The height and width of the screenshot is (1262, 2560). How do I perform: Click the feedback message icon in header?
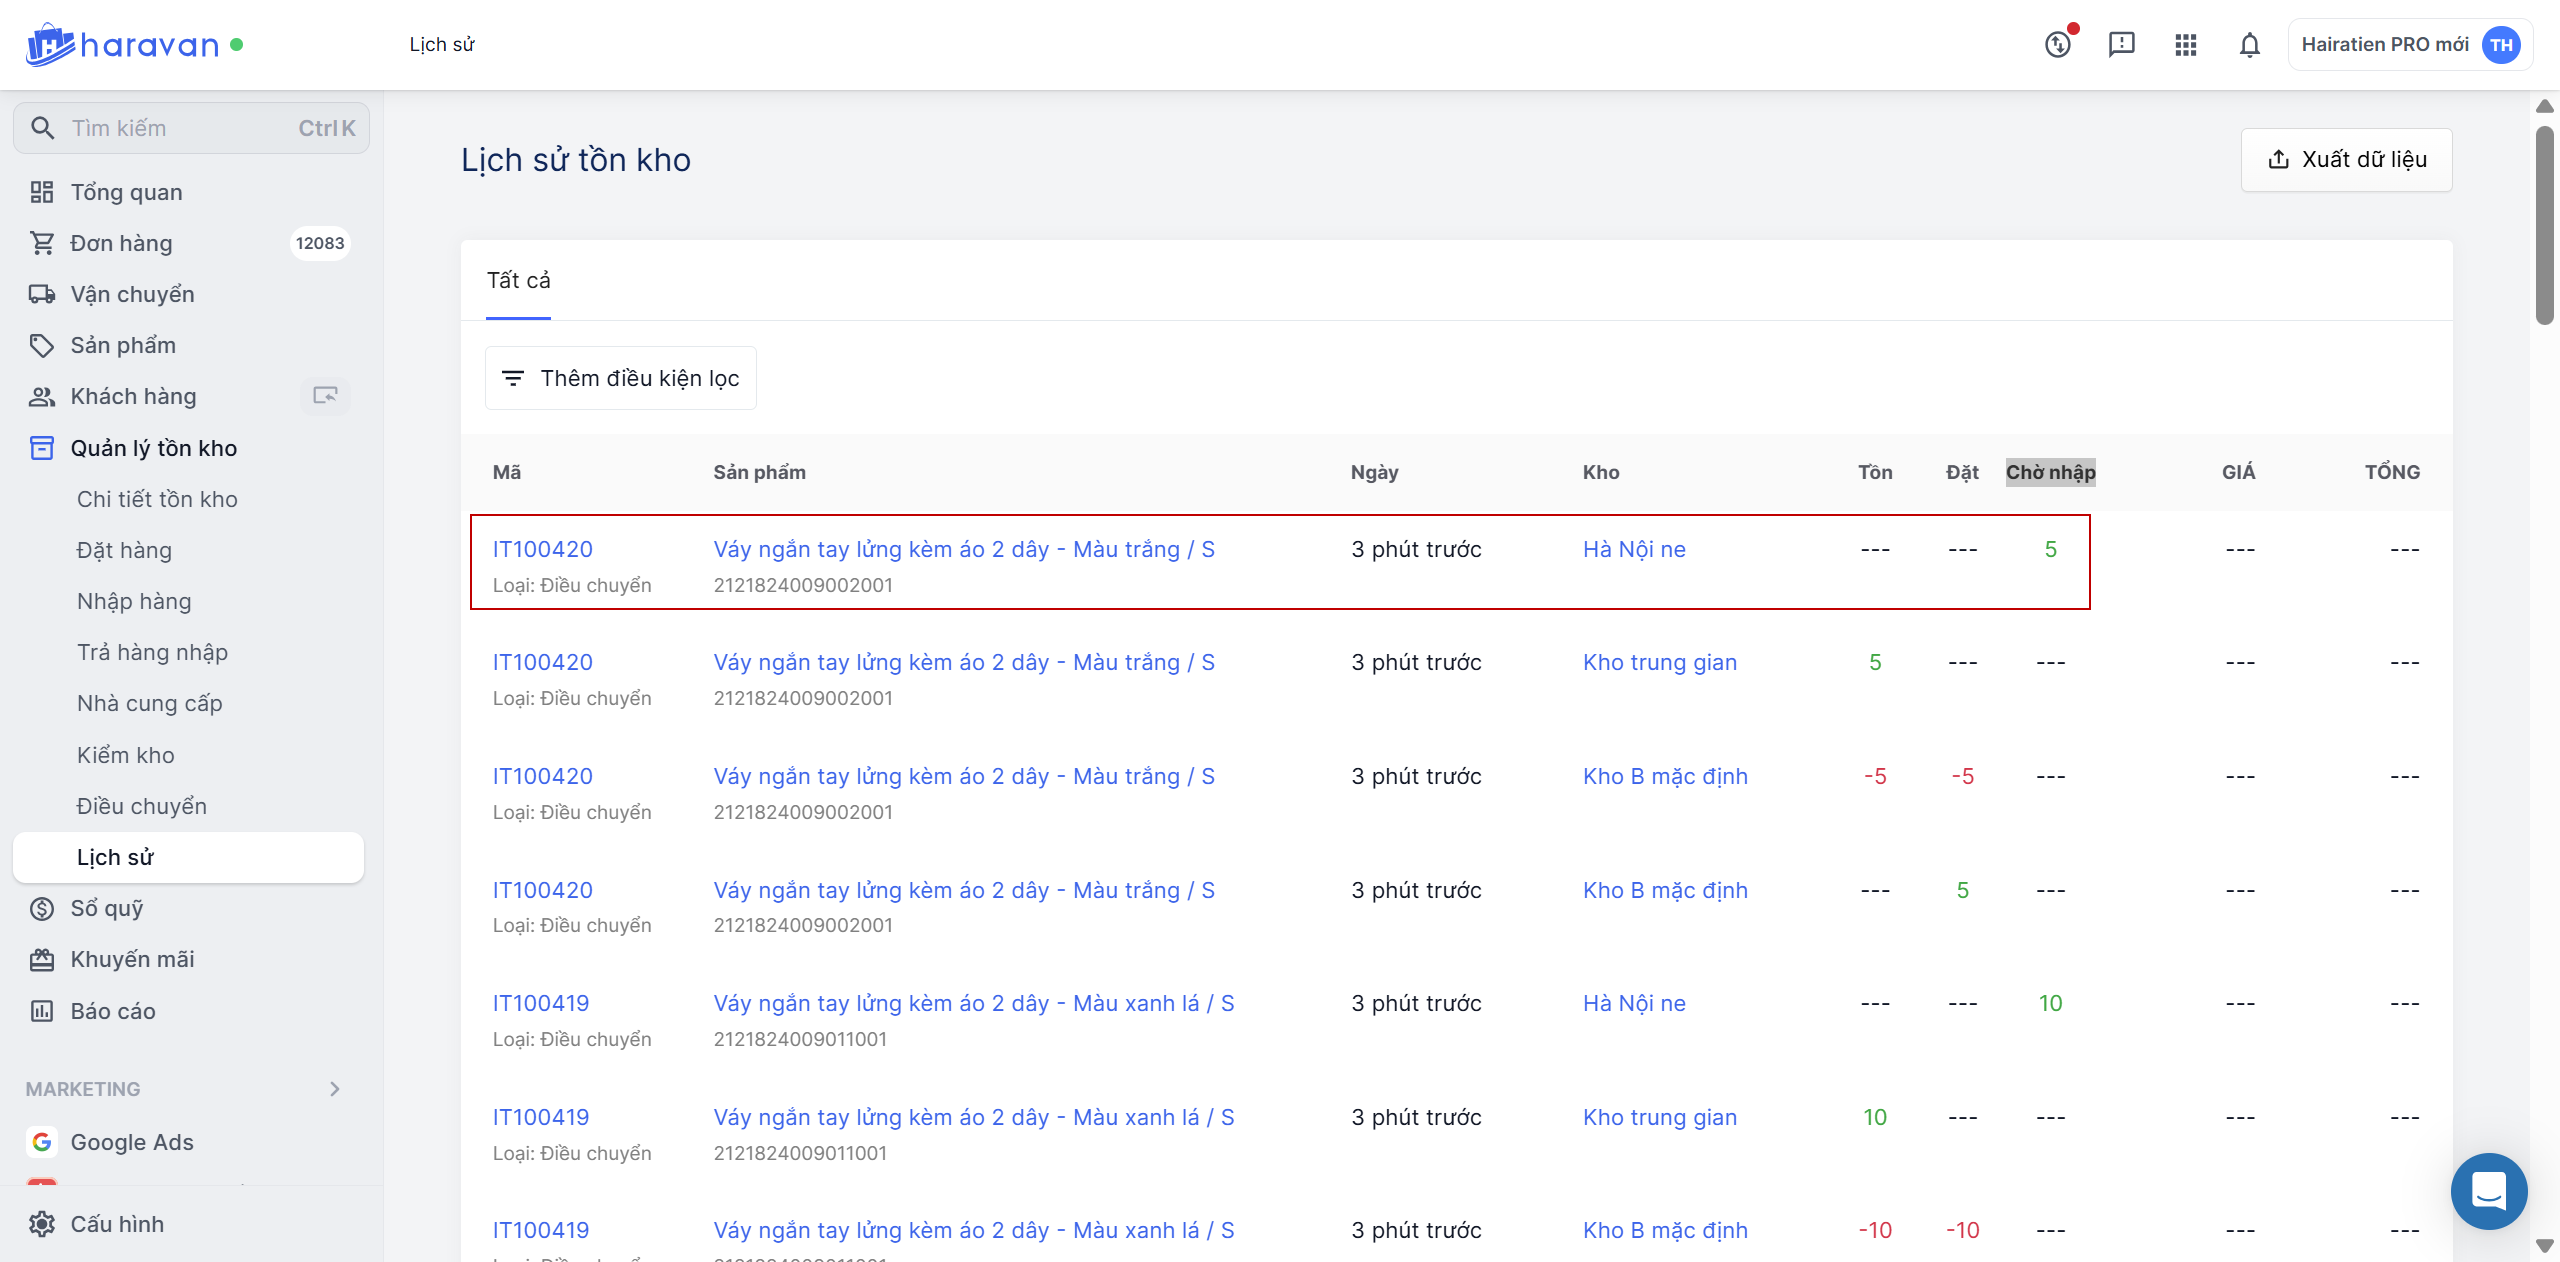(2121, 45)
